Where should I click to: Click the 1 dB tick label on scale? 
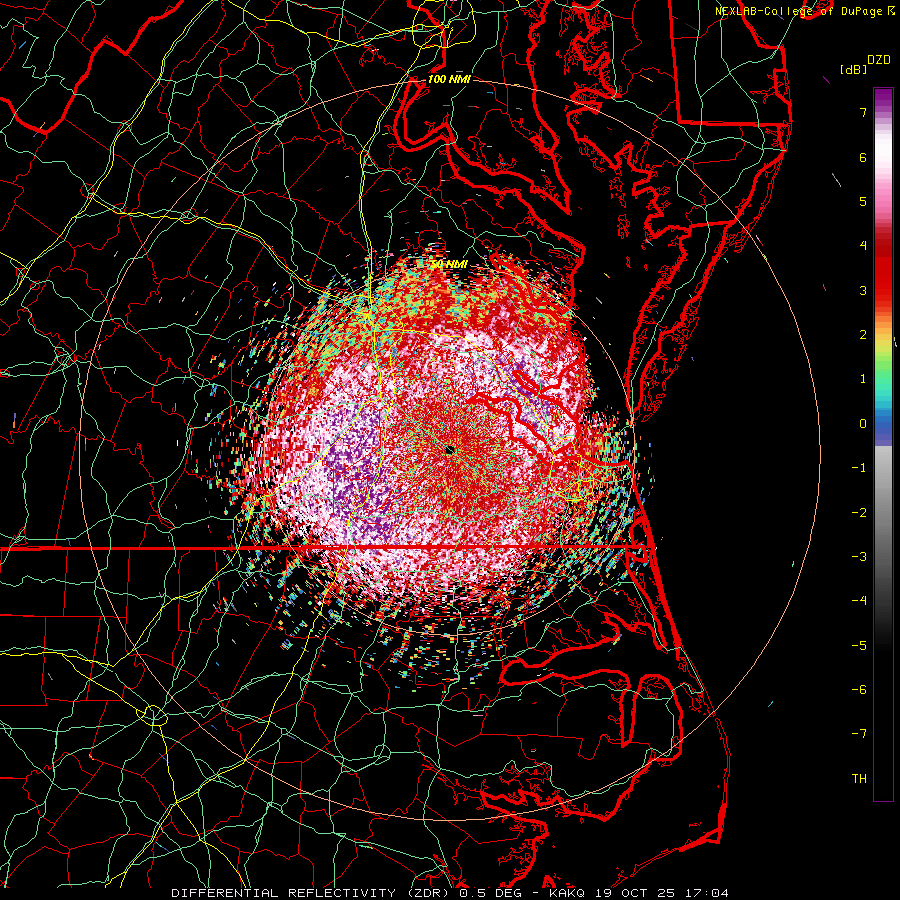point(863,379)
